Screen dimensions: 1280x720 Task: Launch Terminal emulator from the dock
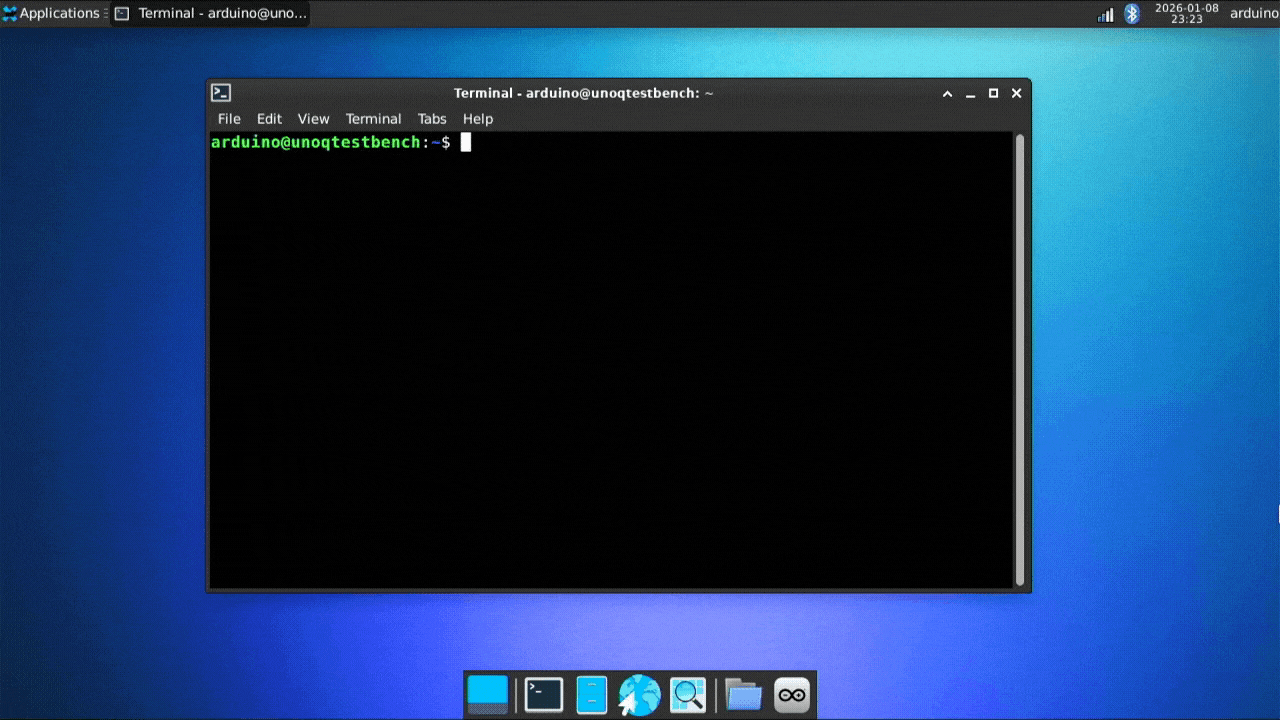[x=544, y=695]
